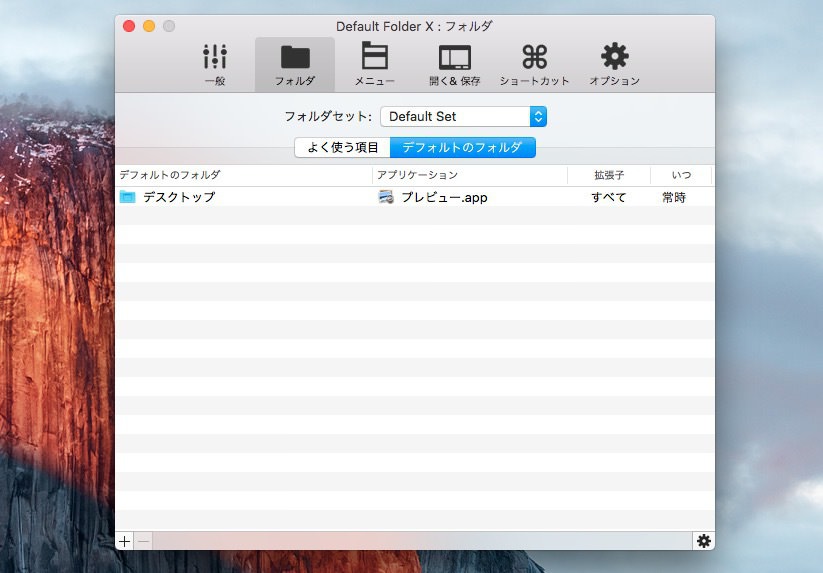Sort by the デフォルトのフォルダ column header
The height and width of the screenshot is (573, 823).
point(243,175)
